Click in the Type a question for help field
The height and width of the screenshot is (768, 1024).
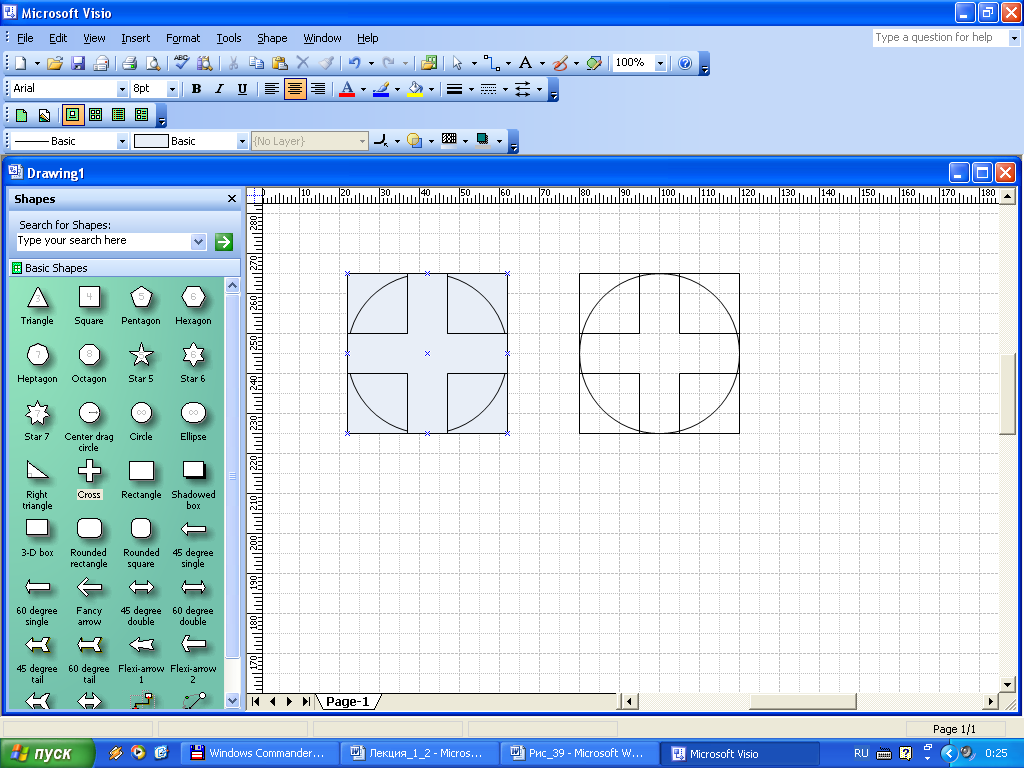coord(940,38)
